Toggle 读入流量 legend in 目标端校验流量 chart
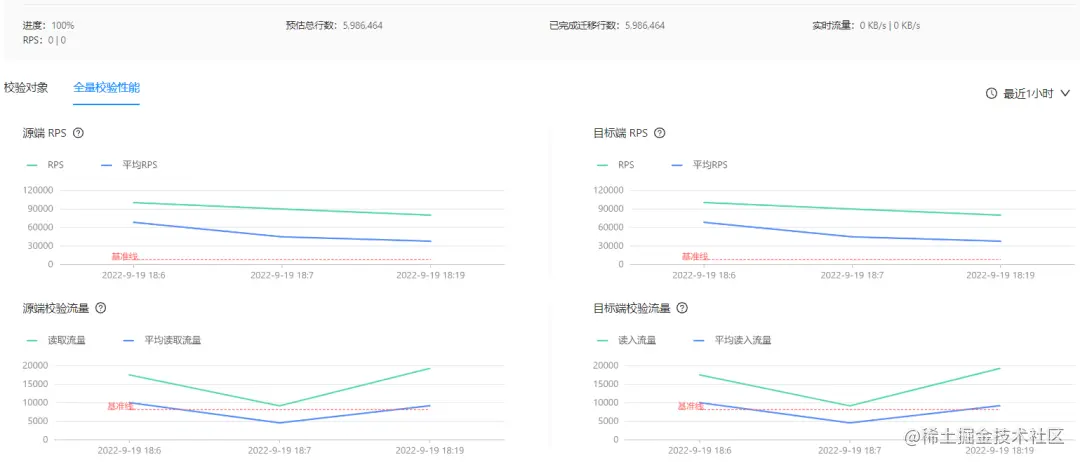The height and width of the screenshot is (462, 1080). coord(626,340)
